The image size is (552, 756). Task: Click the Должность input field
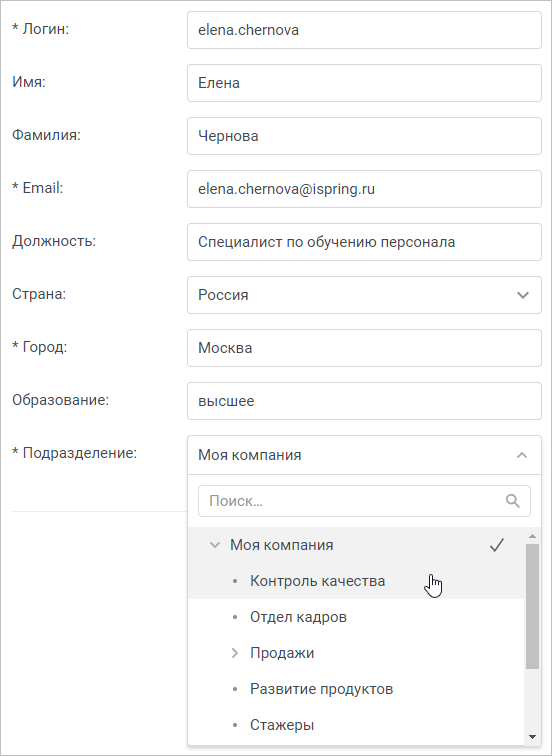(x=364, y=242)
